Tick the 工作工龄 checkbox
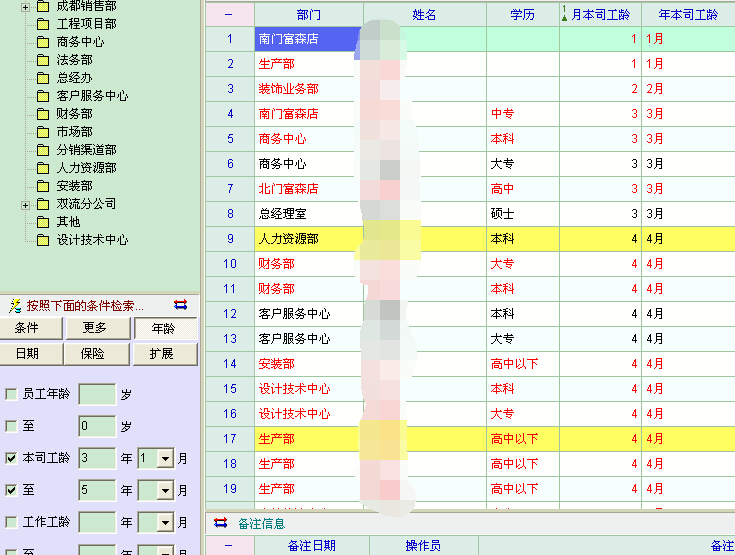The width and height of the screenshot is (735, 555). (12, 522)
